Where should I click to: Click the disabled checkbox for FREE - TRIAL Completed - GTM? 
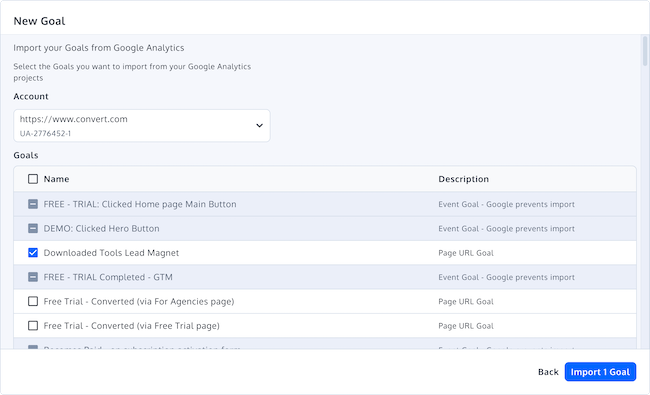tap(33, 277)
